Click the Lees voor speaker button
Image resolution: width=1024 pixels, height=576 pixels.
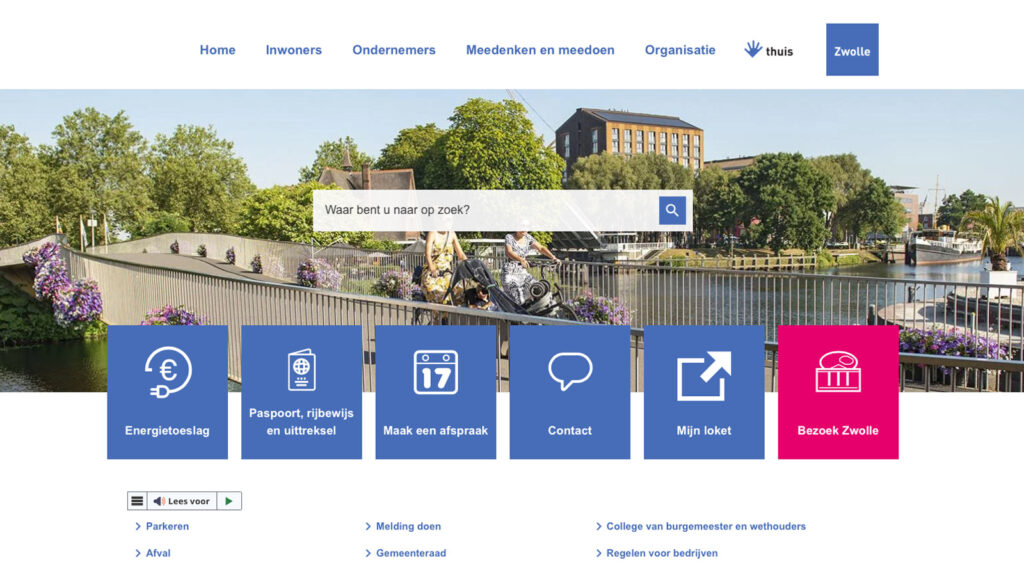point(182,501)
